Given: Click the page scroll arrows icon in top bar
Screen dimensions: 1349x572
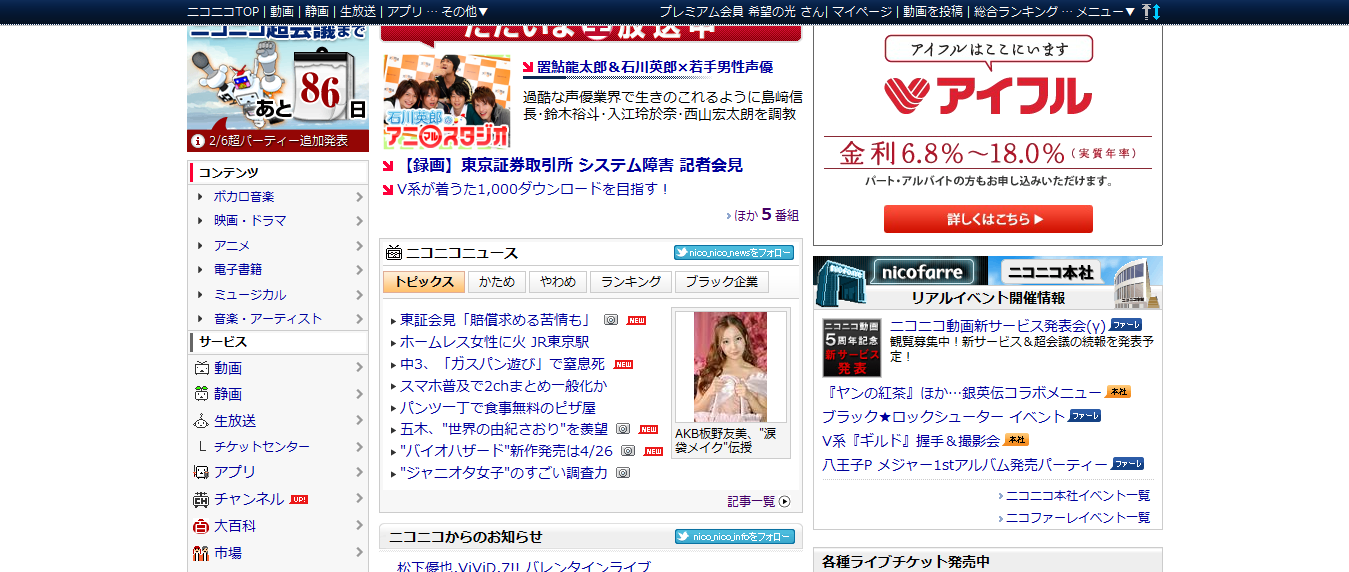Looking at the screenshot, I should 1151,11.
